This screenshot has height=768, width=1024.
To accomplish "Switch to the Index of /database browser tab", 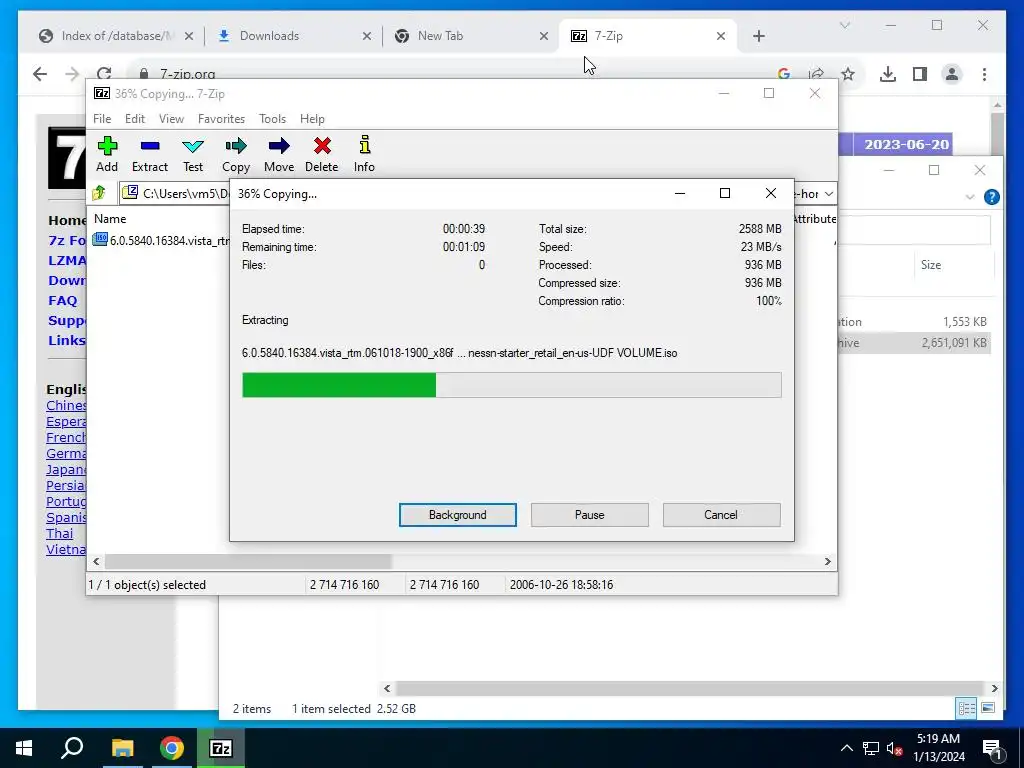I will click(x=116, y=36).
